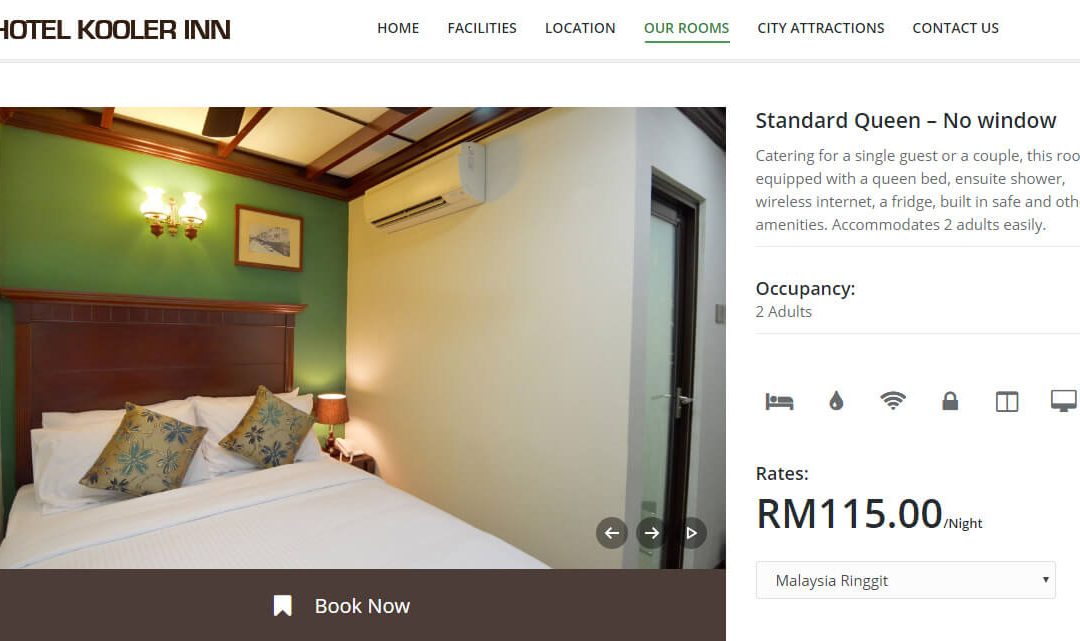Go to the Home menu item
Screen dimensions: 1080x641
[398, 28]
